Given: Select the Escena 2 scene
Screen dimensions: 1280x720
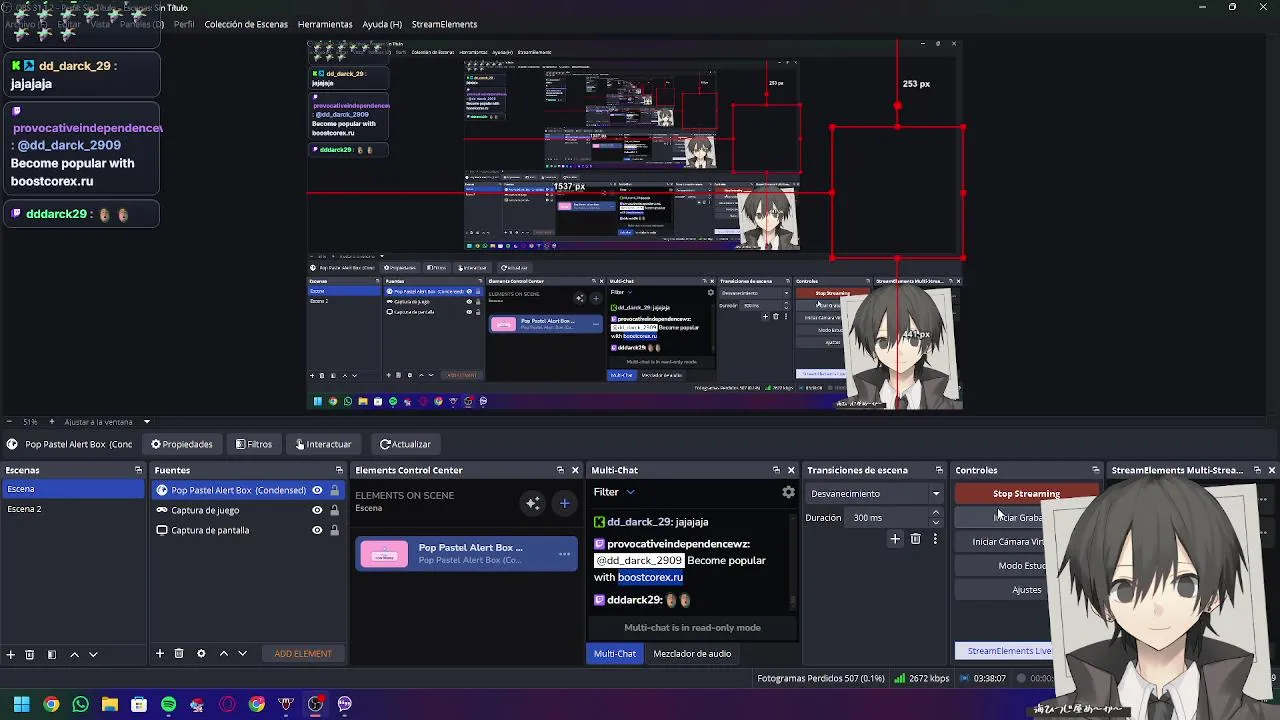Looking at the screenshot, I should point(72,509).
